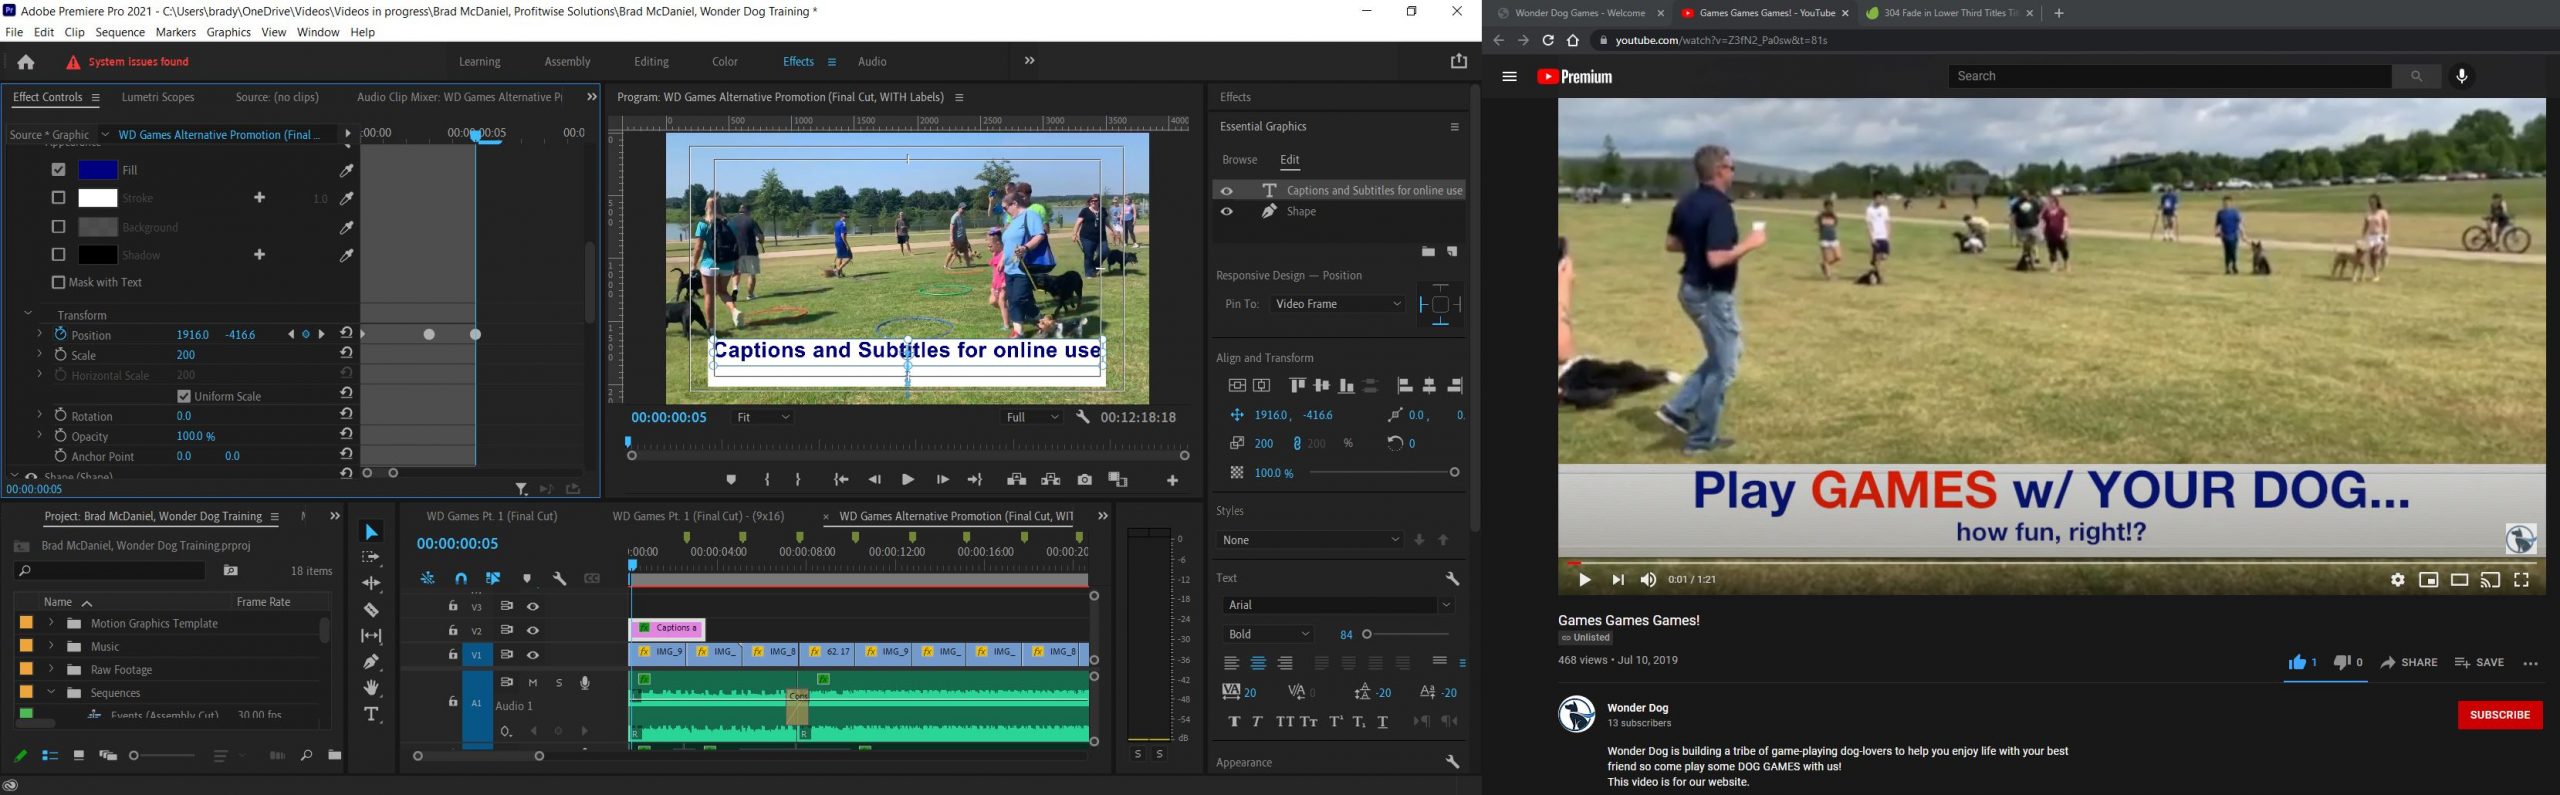Click the Quick Export share icon
This screenshot has height=795, width=2560.
coord(1458,61)
